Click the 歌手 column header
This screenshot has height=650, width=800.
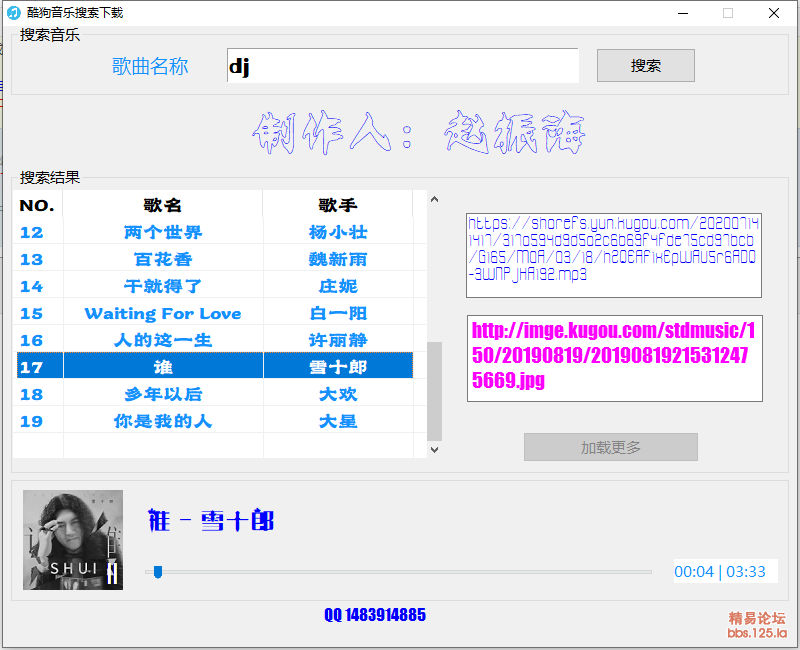coord(338,205)
